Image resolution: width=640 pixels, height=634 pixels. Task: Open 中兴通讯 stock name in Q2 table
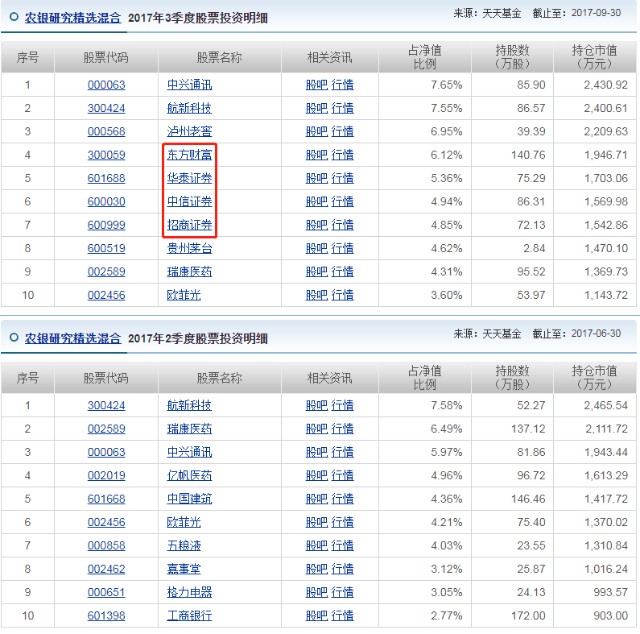[x=189, y=452]
